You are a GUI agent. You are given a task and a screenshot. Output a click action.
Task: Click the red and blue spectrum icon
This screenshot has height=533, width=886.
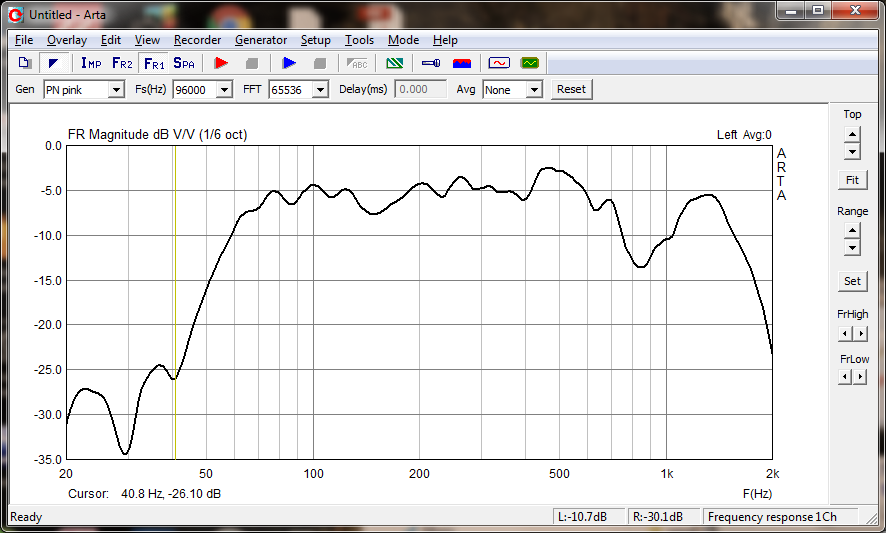point(462,63)
